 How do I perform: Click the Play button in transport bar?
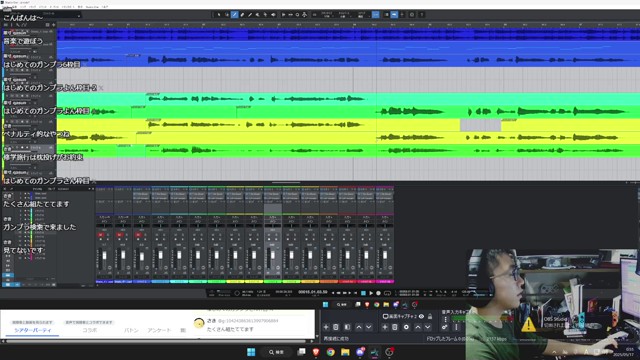(x=371, y=293)
